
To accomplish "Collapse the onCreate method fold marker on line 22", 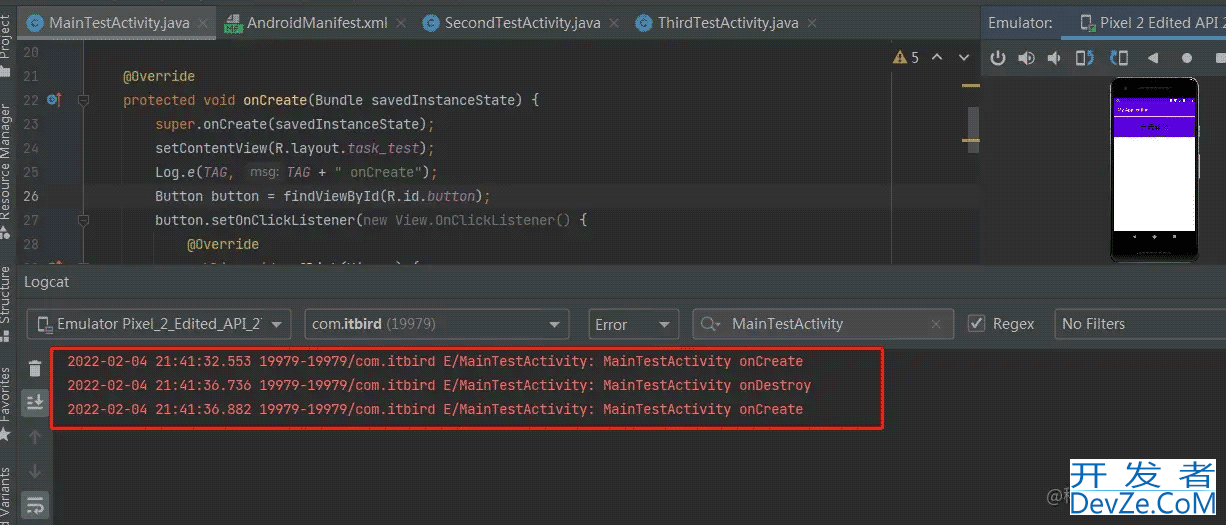I will 84,100.
